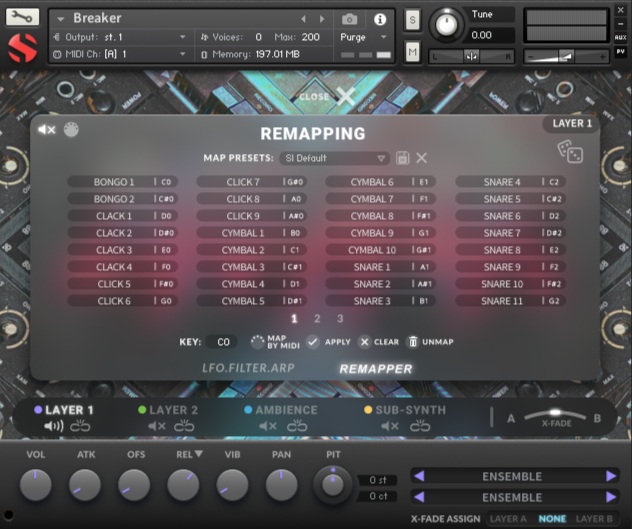Open the Map Presets SI Default dropdown
The height and width of the screenshot is (529, 632).
coord(334,158)
